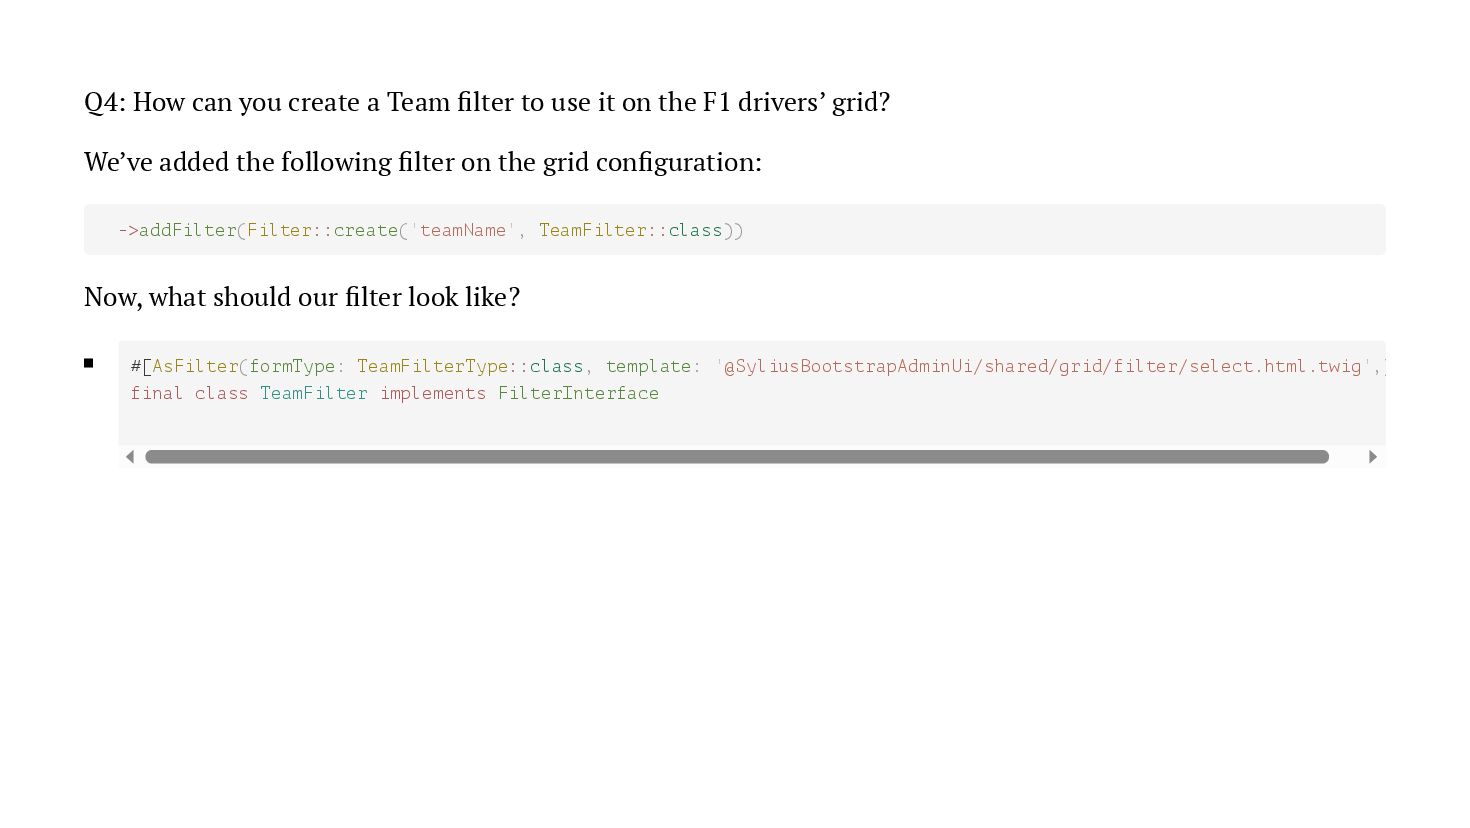Click the square bullet marker beside the answer
1470x828 pixels.
click(89, 363)
